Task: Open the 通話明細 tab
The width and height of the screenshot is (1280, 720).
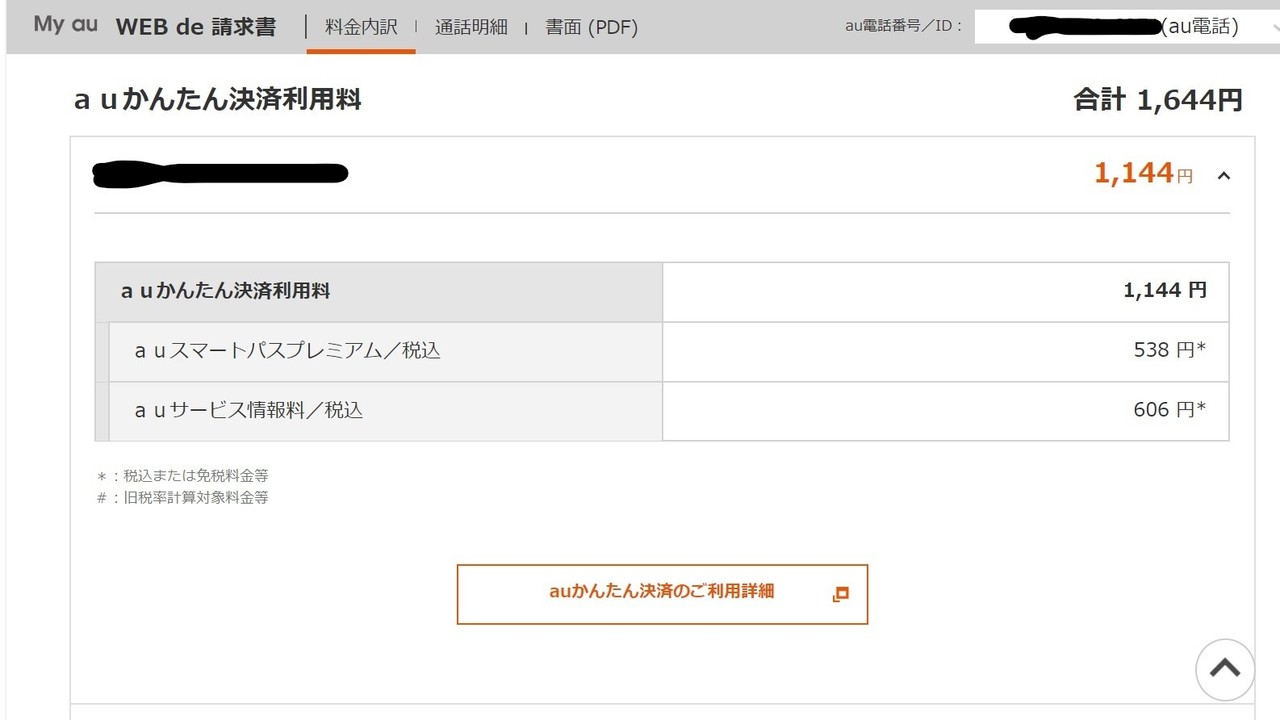Action: click(471, 27)
